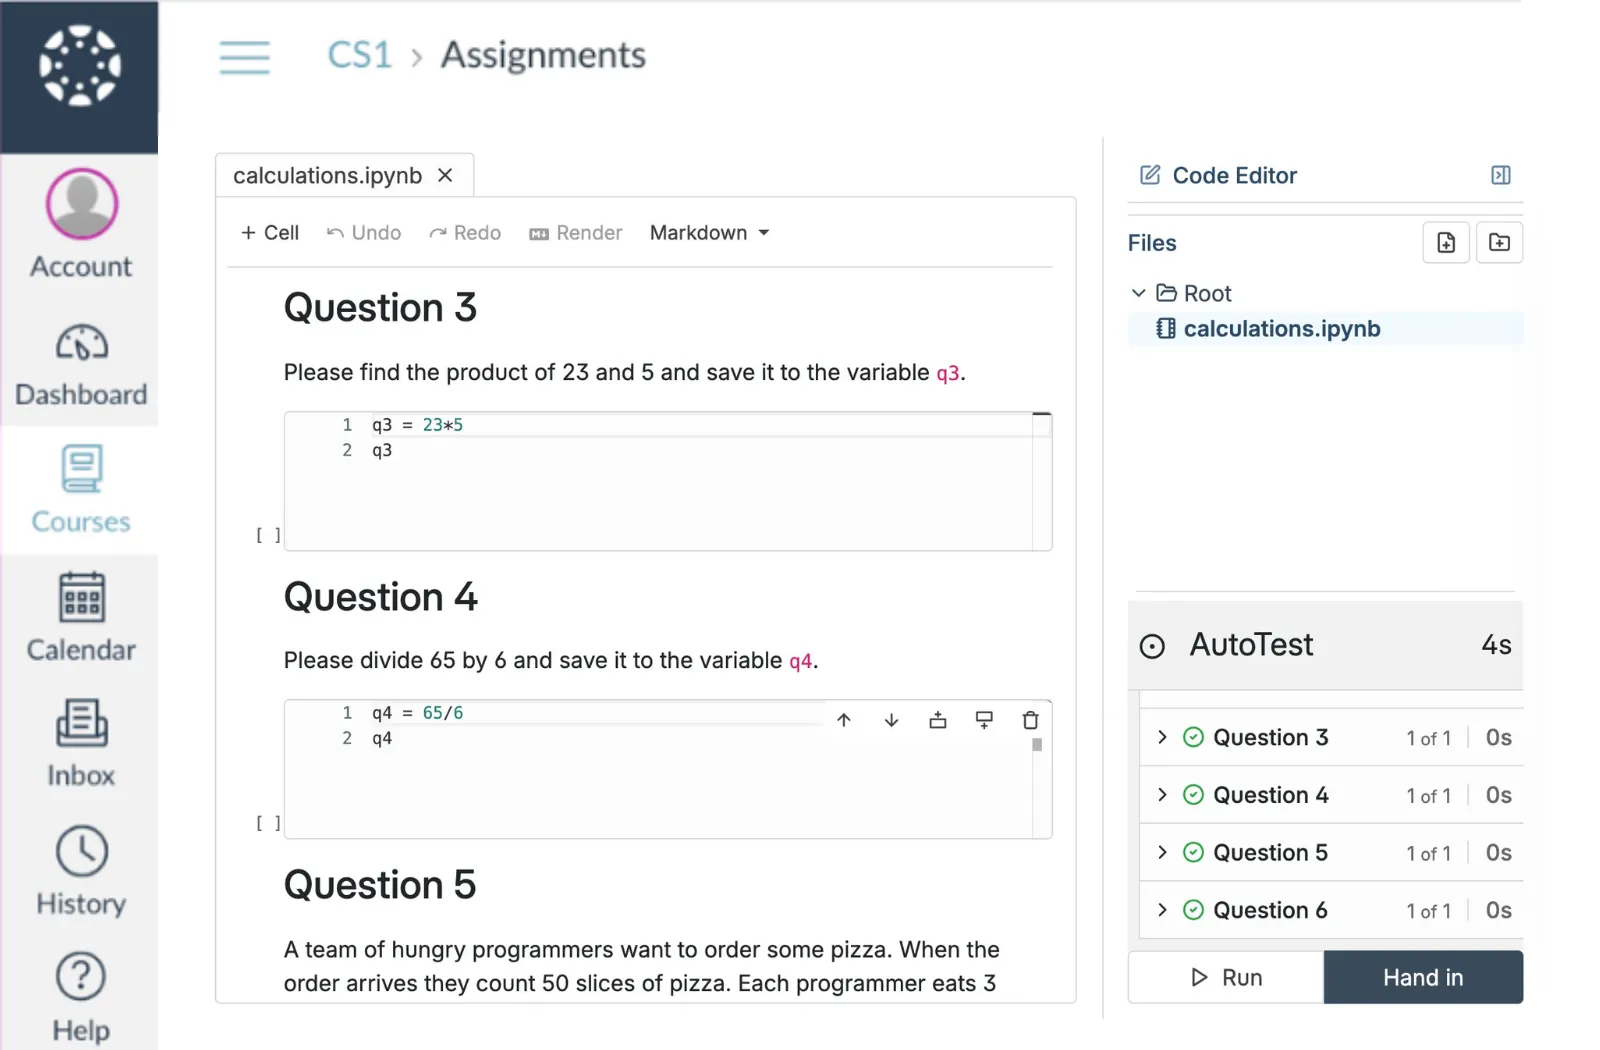Open the Help menu
The width and height of the screenshot is (1600, 1050).
click(81, 998)
